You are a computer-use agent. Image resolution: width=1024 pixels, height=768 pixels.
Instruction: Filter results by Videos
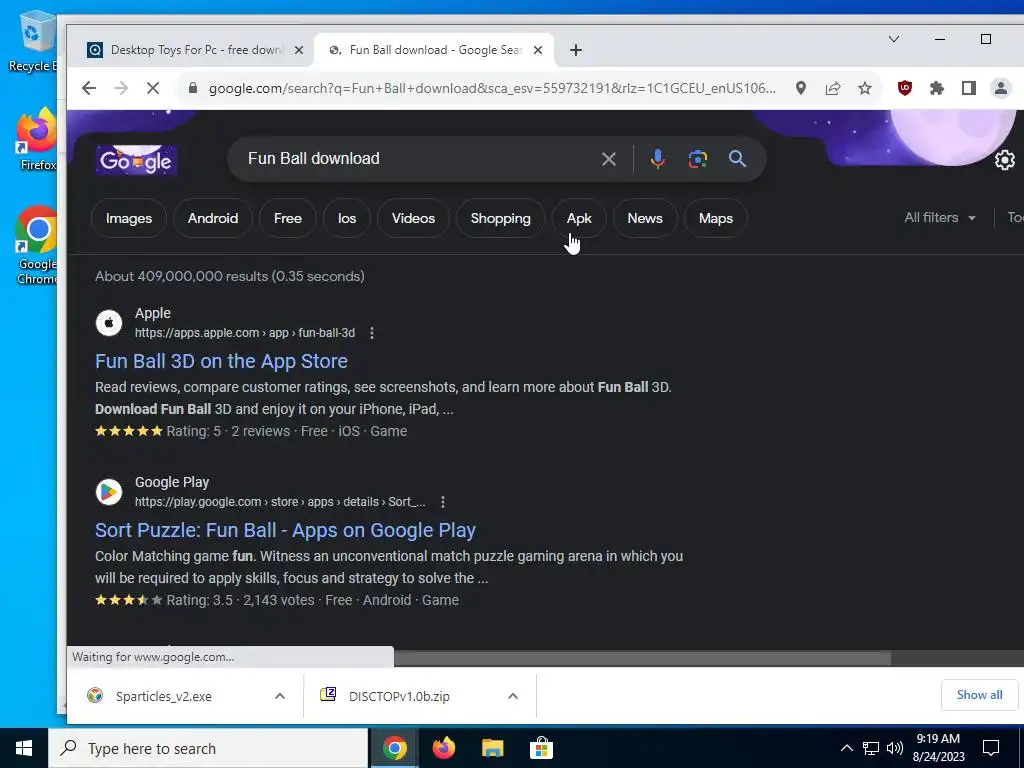click(413, 218)
